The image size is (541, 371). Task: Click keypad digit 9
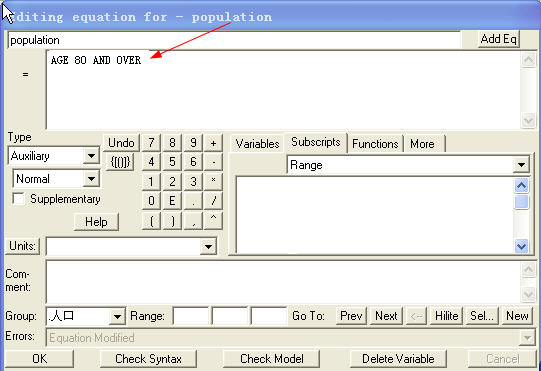click(x=193, y=143)
